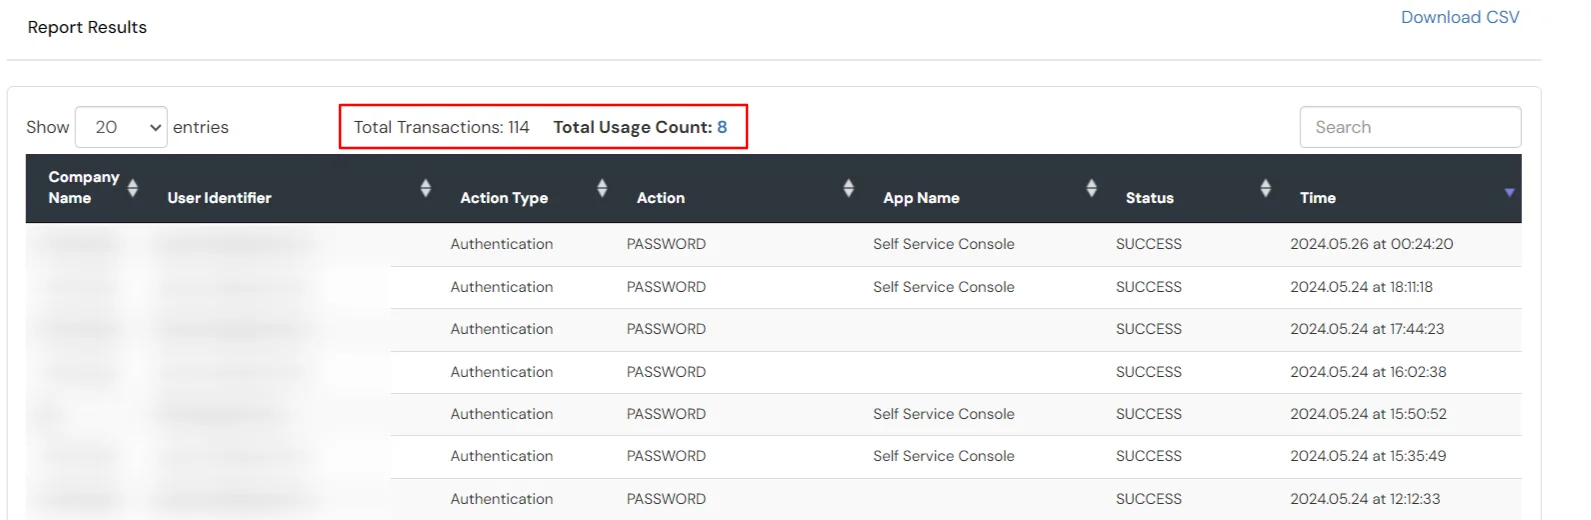Sort by User Identifier column arrows

425,188
